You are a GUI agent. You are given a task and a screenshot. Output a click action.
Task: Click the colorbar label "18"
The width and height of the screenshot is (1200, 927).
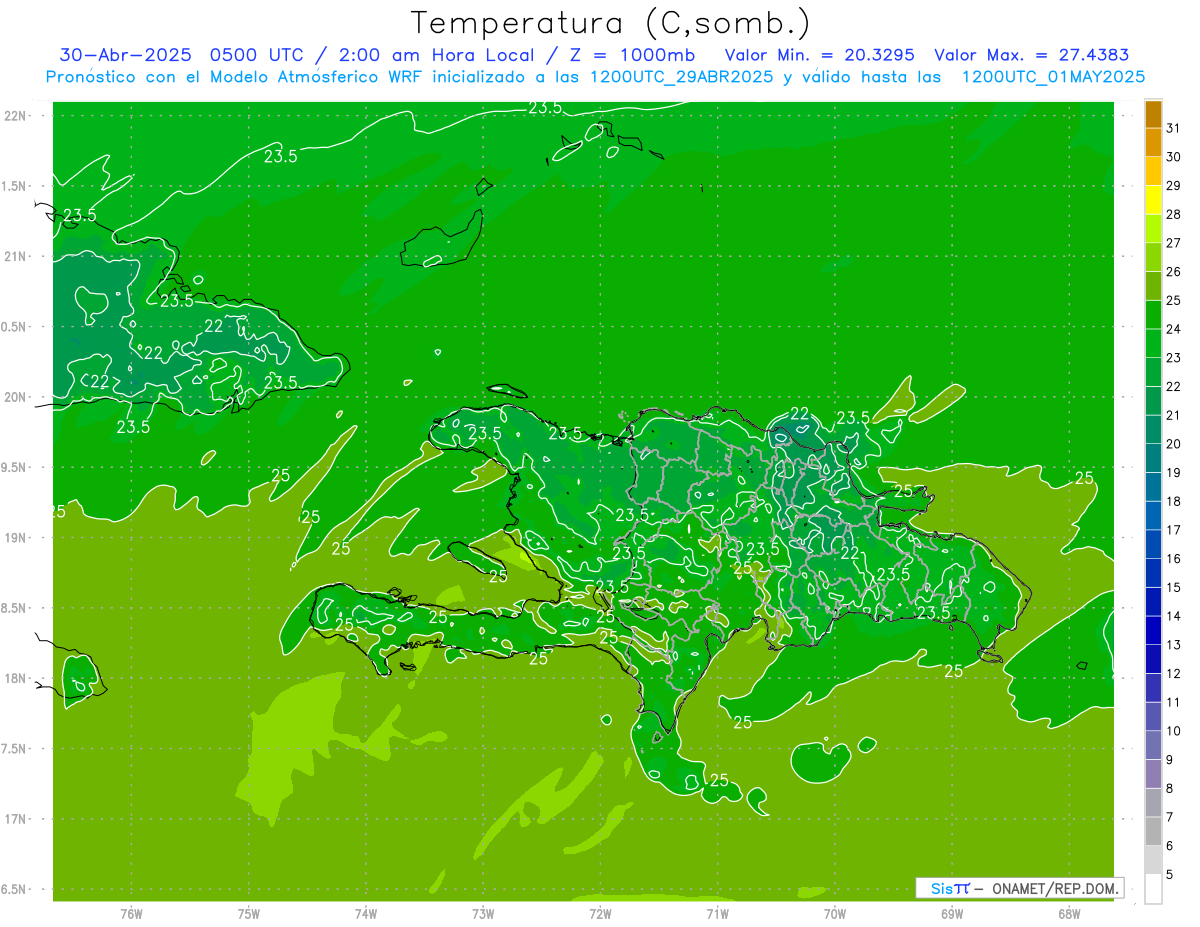pos(1174,501)
